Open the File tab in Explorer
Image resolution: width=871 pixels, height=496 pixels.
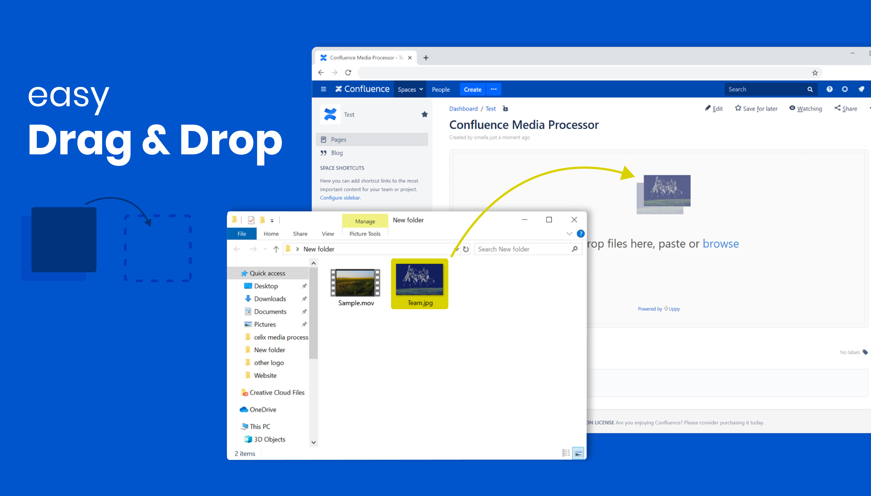pos(242,234)
